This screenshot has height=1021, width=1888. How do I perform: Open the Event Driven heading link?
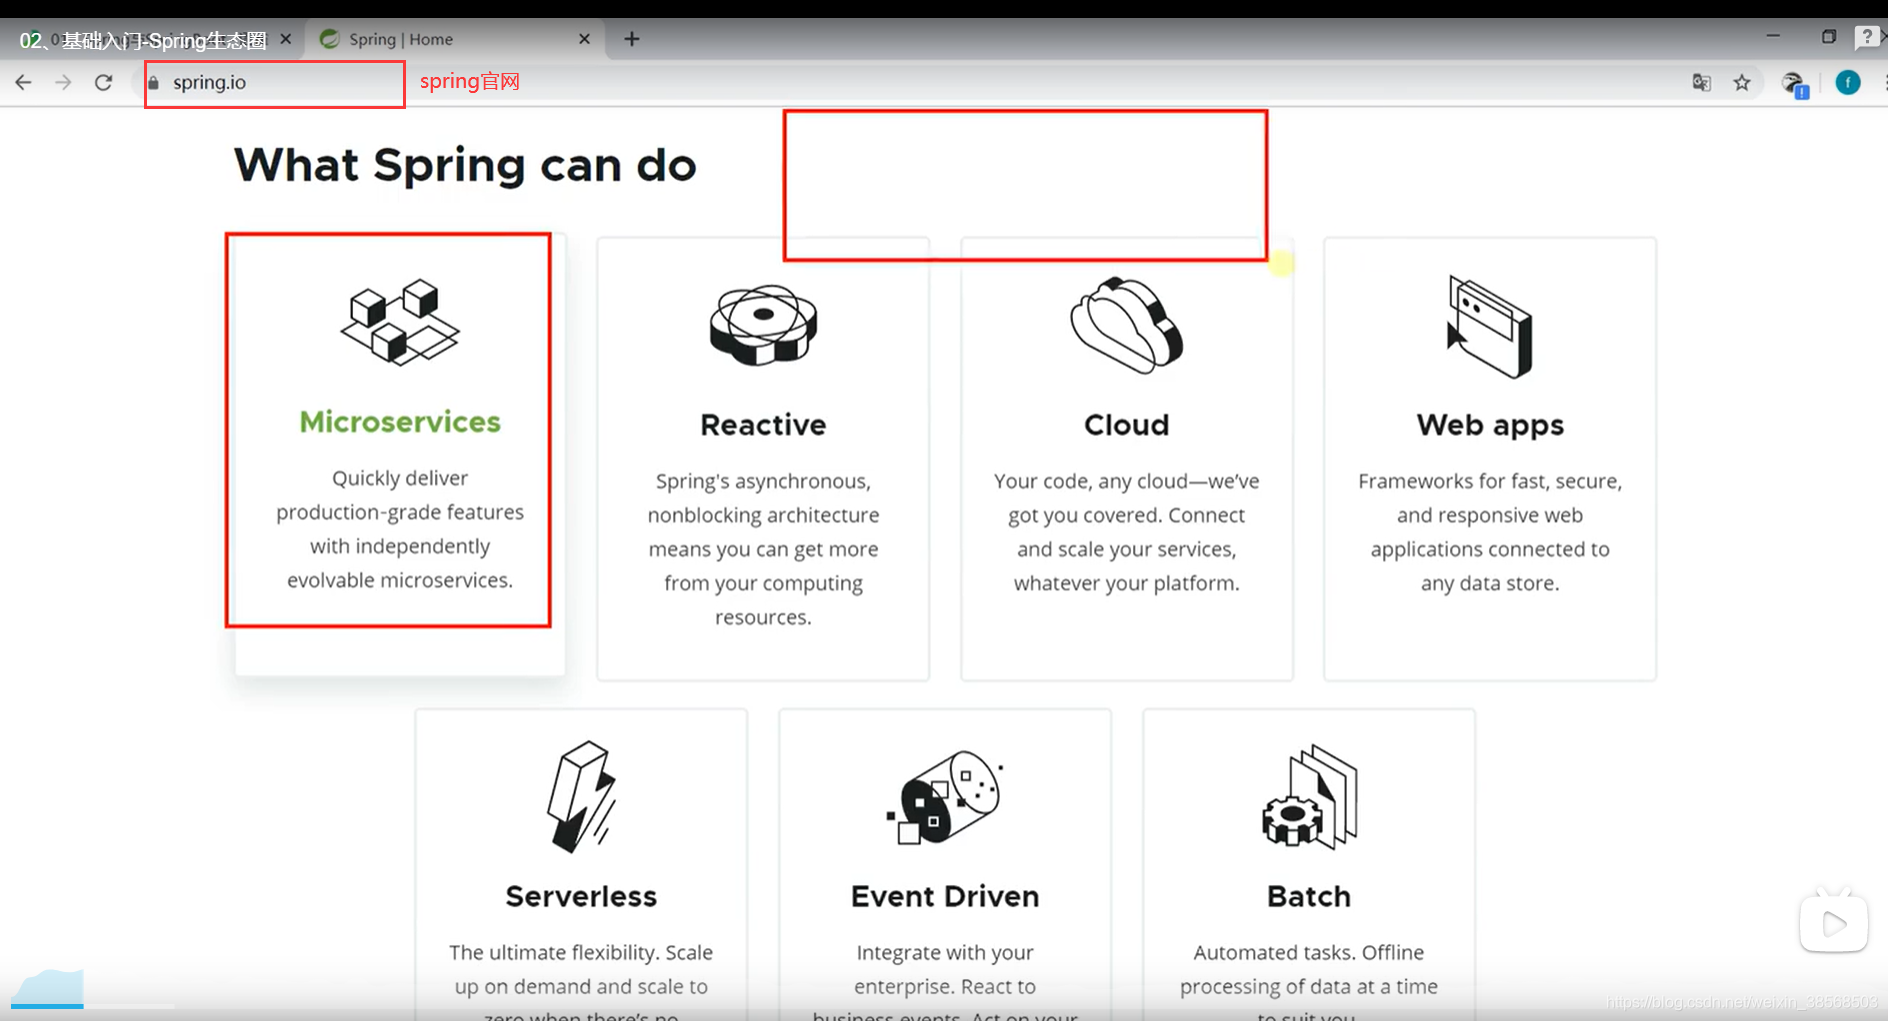click(945, 896)
